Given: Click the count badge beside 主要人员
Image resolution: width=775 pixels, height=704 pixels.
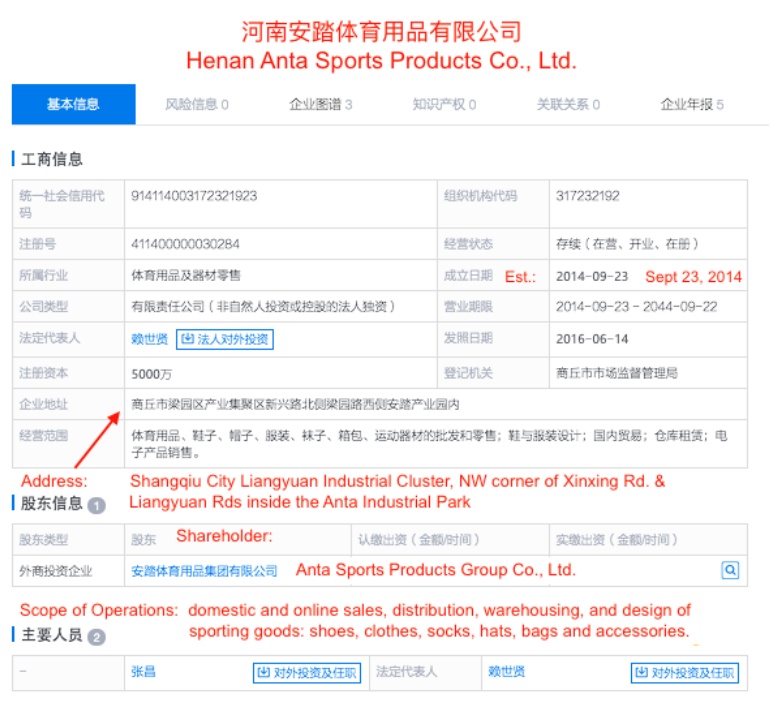Looking at the screenshot, I should [x=97, y=636].
